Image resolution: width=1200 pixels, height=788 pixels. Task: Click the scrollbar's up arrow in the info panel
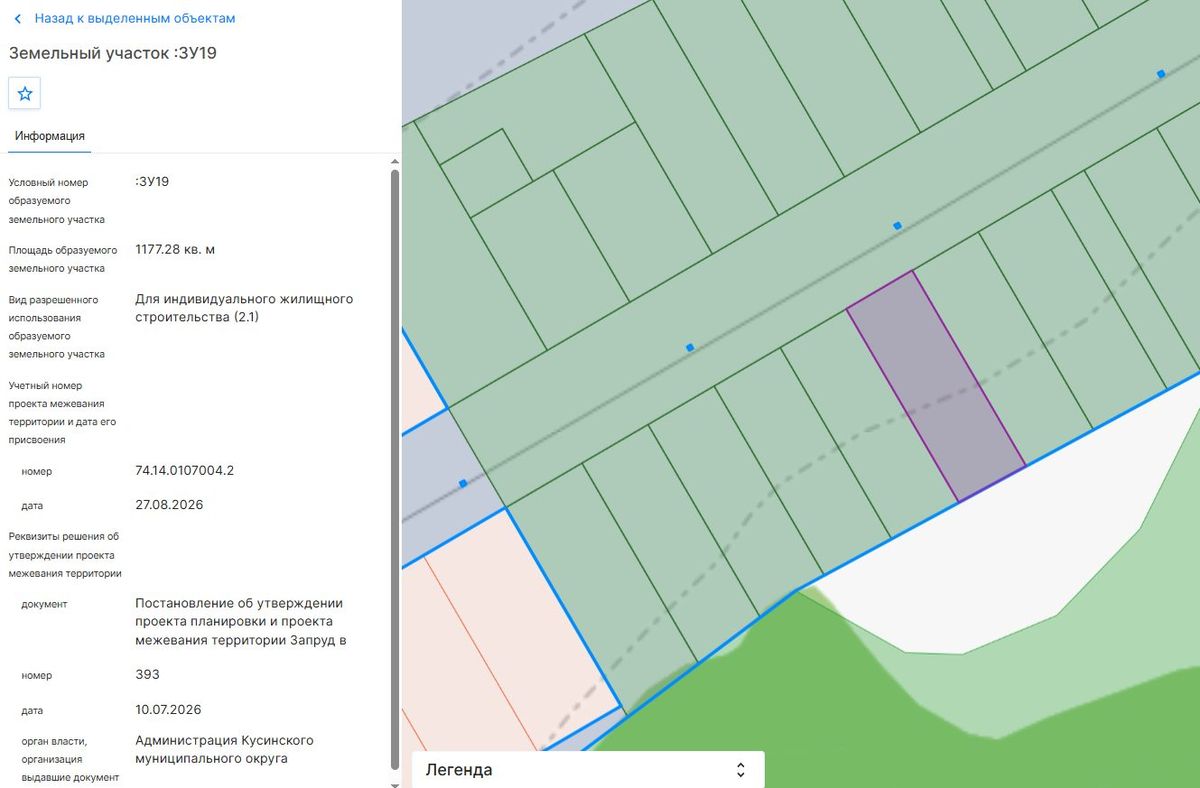[x=394, y=162]
